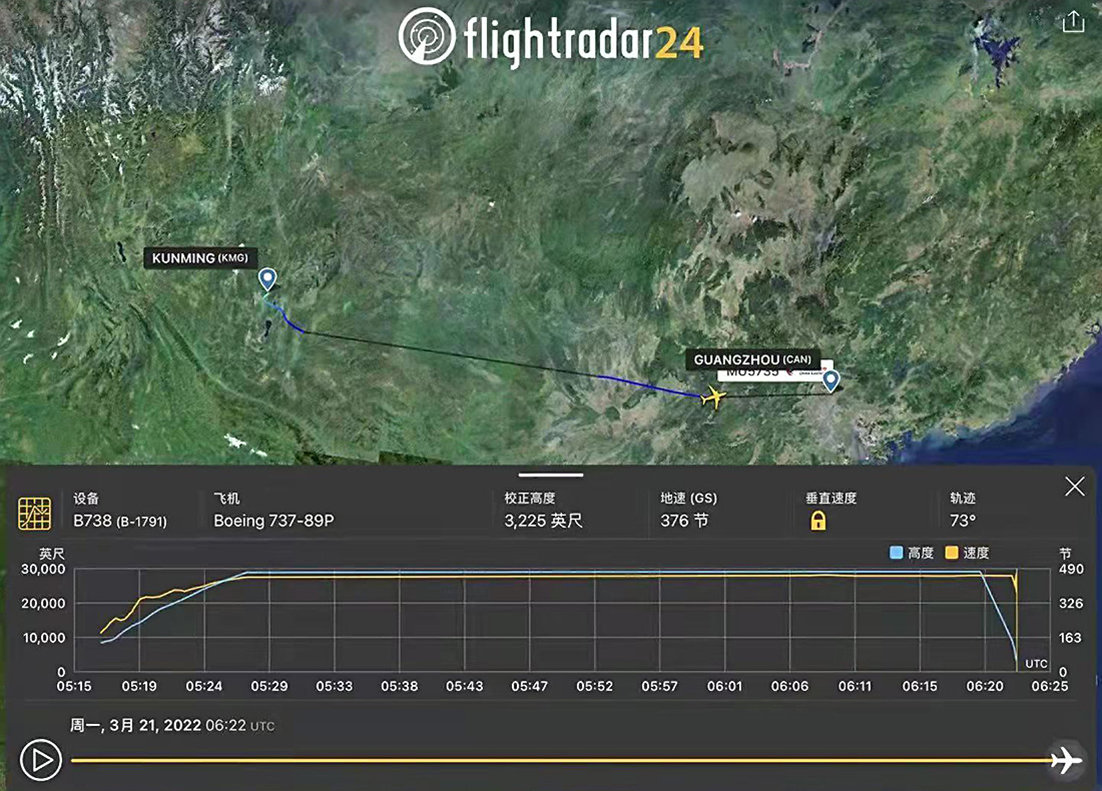Click the 05:29 chart time label
This screenshot has height=791, width=1102.
click(x=269, y=686)
